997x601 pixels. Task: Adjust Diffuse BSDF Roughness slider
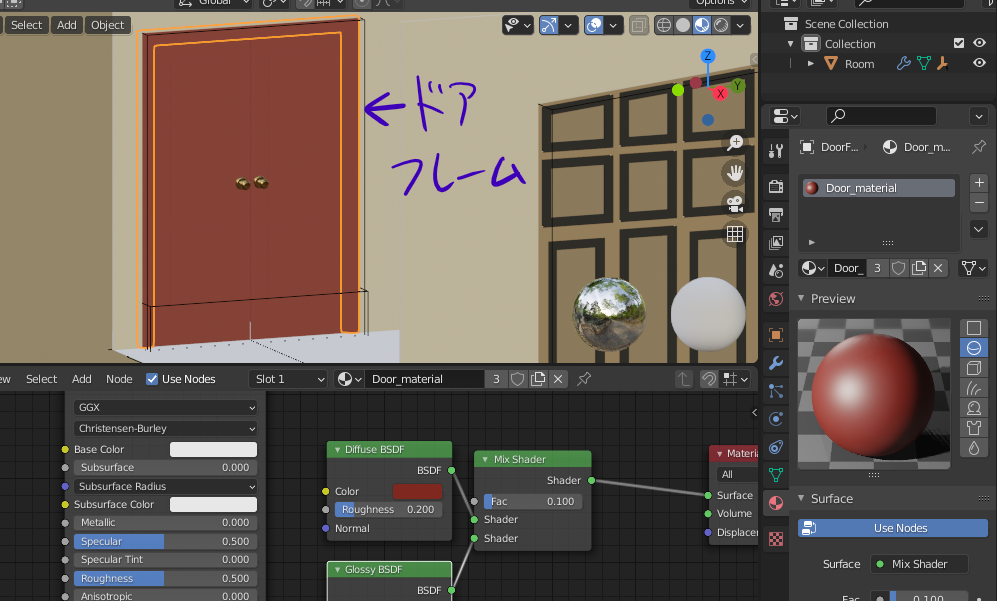point(388,510)
